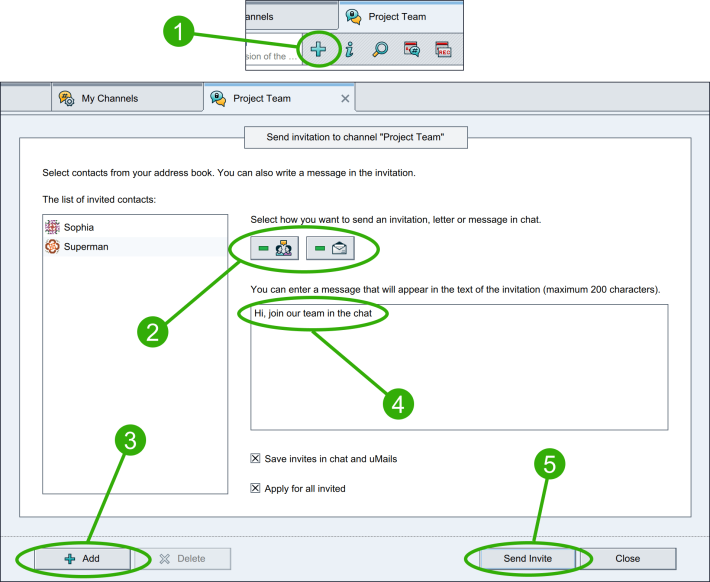Open channel info icon in top toolbar
The height and width of the screenshot is (582, 710).
[349, 49]
